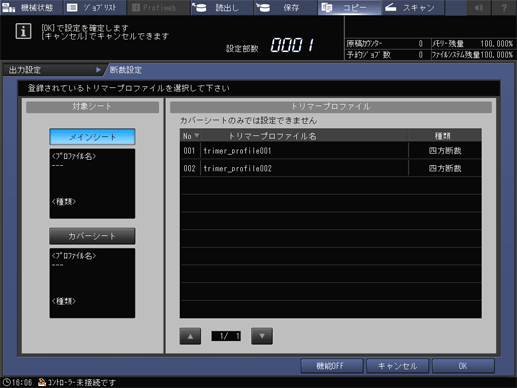
Task: Turn the trimming function off with 機能OFF
Action: (332, 366)
